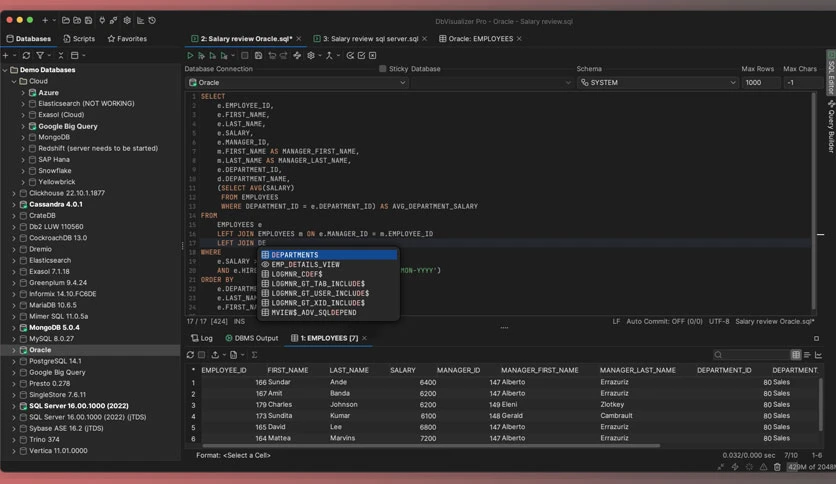
Task: Click the result grid search field
Action: (751, 355)
